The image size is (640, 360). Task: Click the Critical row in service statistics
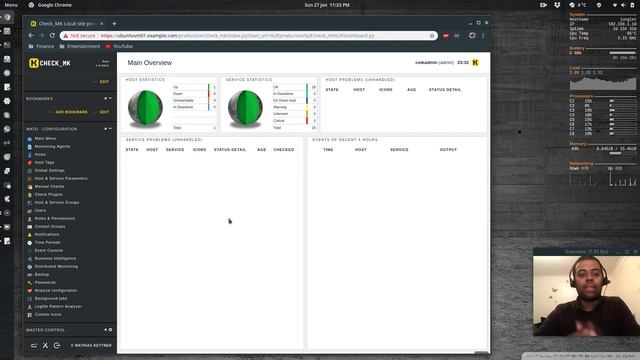294,121
